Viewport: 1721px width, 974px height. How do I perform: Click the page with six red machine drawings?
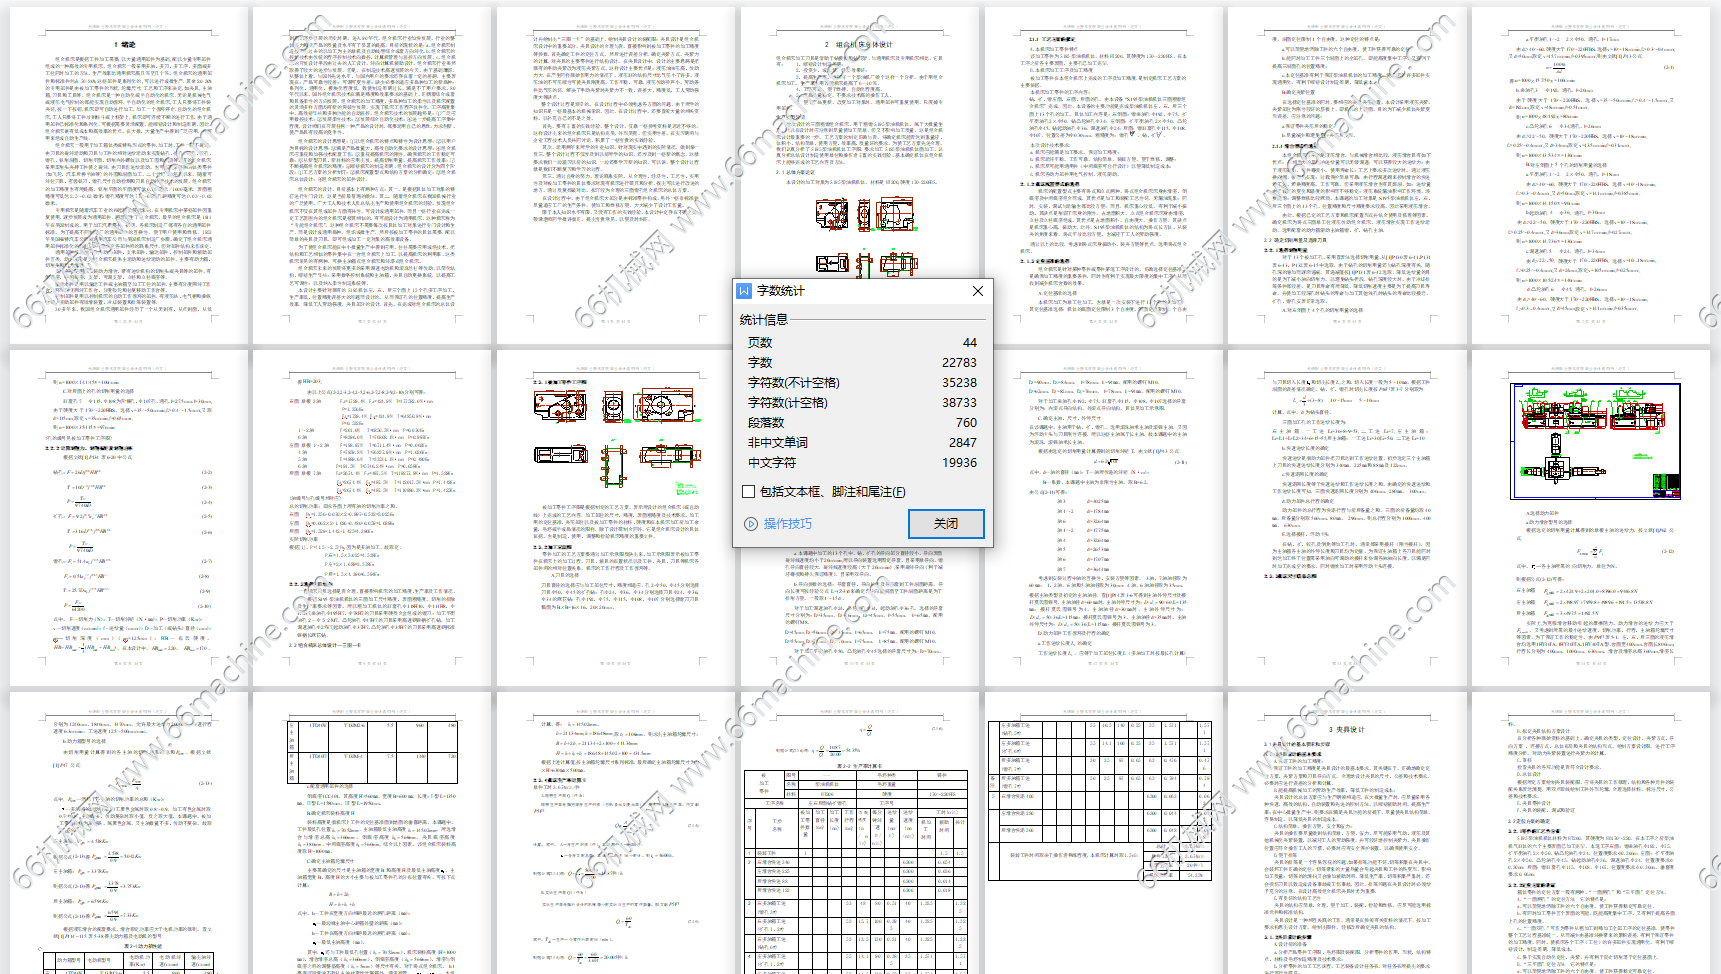click(x=616, y=517)
